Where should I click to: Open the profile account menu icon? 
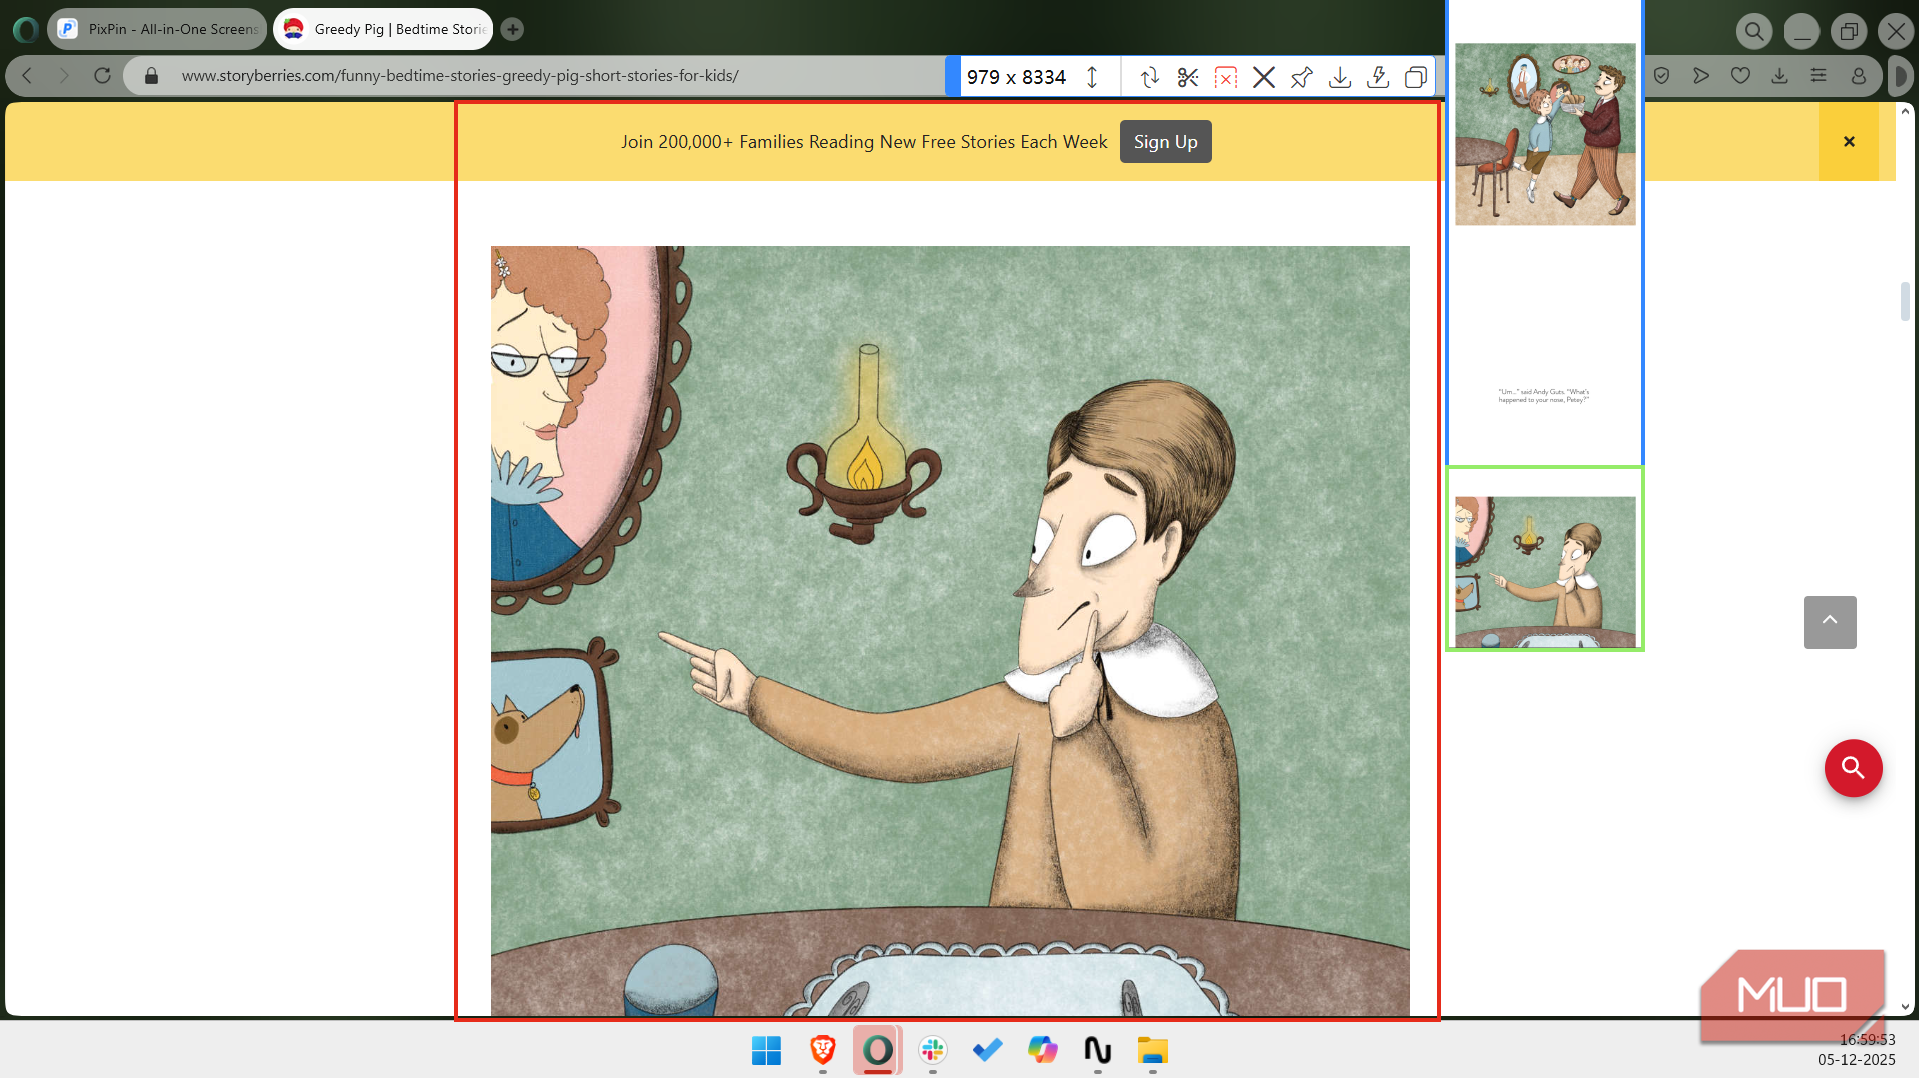point(1858,76)
